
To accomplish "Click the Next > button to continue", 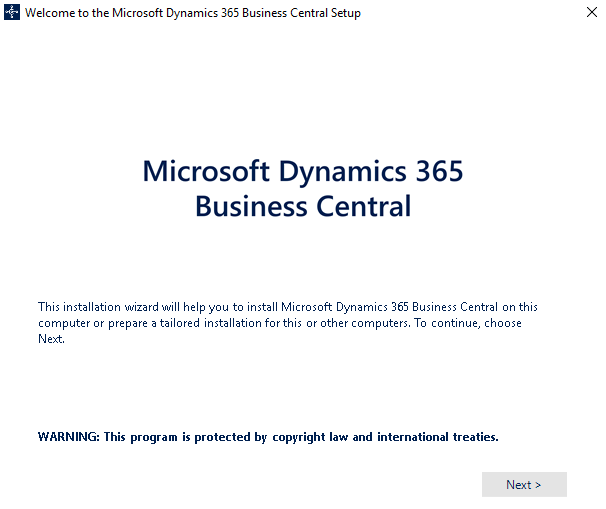I will (x=524, y=484).
